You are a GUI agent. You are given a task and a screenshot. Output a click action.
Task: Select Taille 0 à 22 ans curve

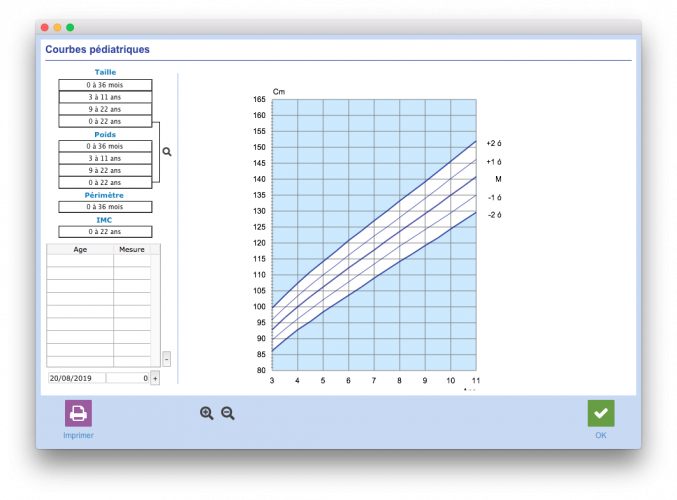[x=105, y=121]
